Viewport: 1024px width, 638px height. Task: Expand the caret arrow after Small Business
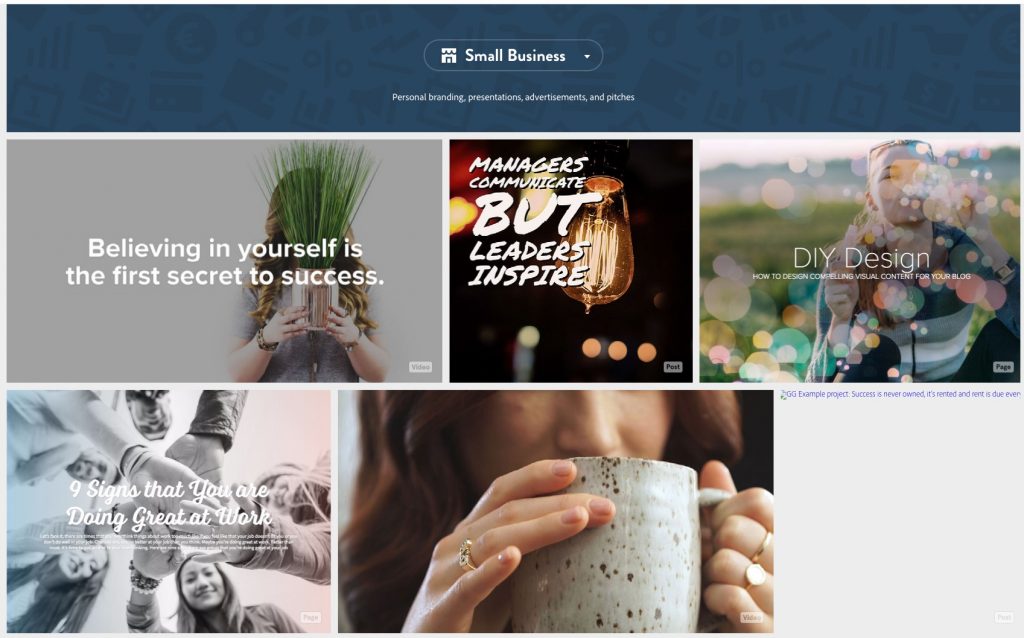586,56
